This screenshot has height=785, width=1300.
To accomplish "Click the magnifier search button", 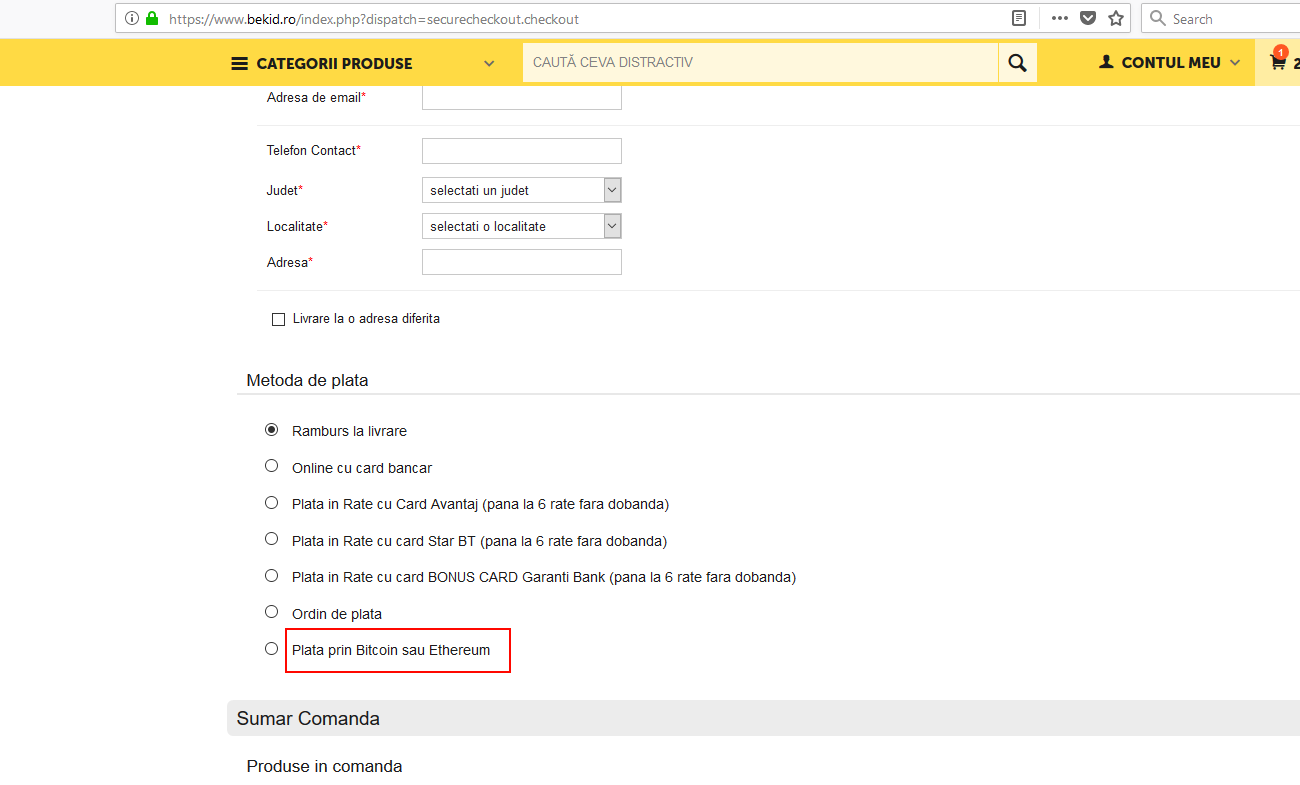I will (1017, 63).
